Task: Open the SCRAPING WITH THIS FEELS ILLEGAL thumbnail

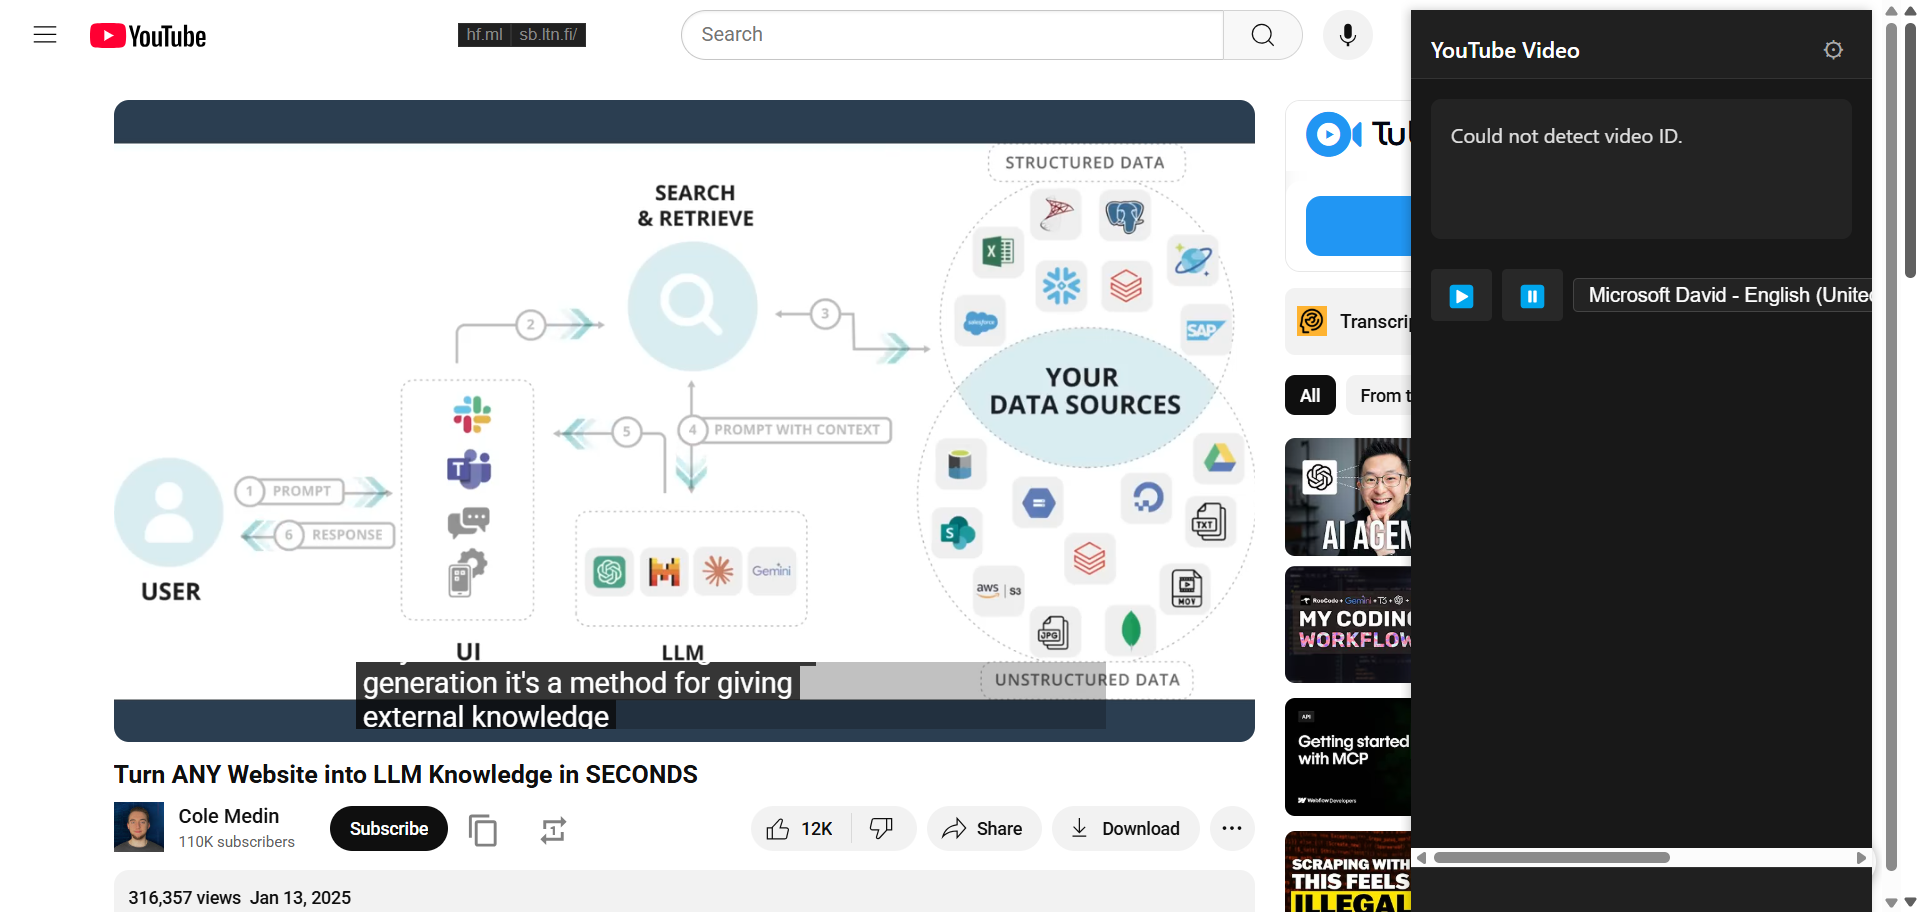Action: (x=1348, y=871)
